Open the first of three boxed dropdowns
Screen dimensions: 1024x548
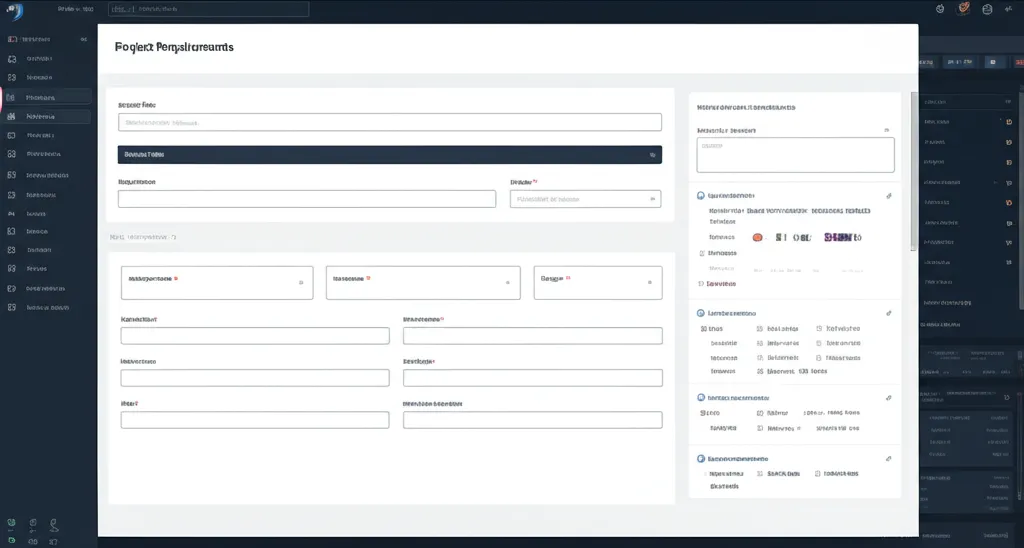click(217, 283)
